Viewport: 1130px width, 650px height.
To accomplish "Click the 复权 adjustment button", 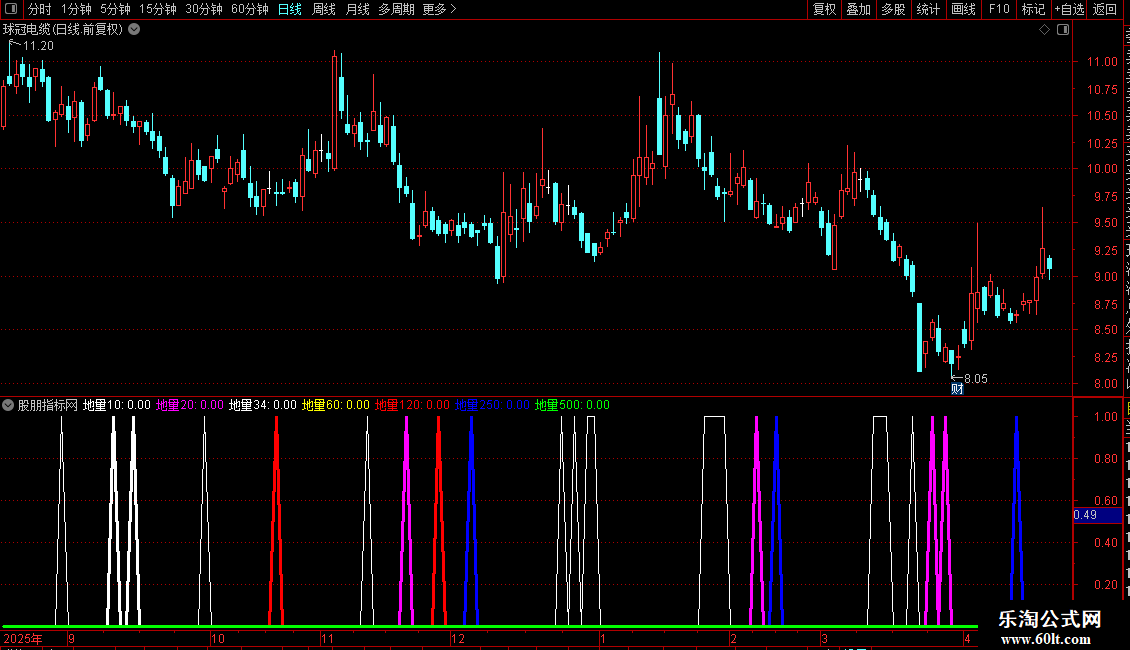I will 824,9.
